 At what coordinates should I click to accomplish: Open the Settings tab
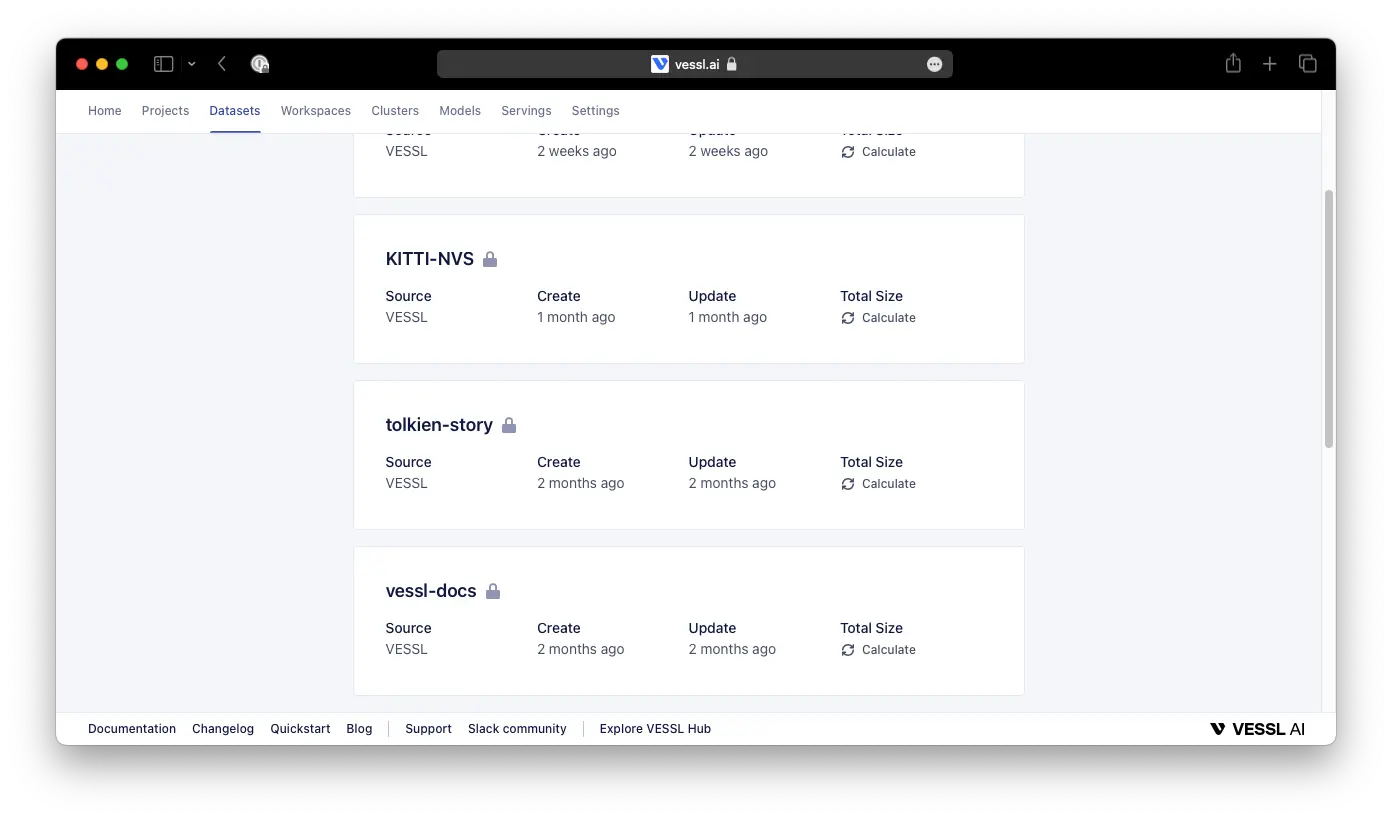coord(595,111)
